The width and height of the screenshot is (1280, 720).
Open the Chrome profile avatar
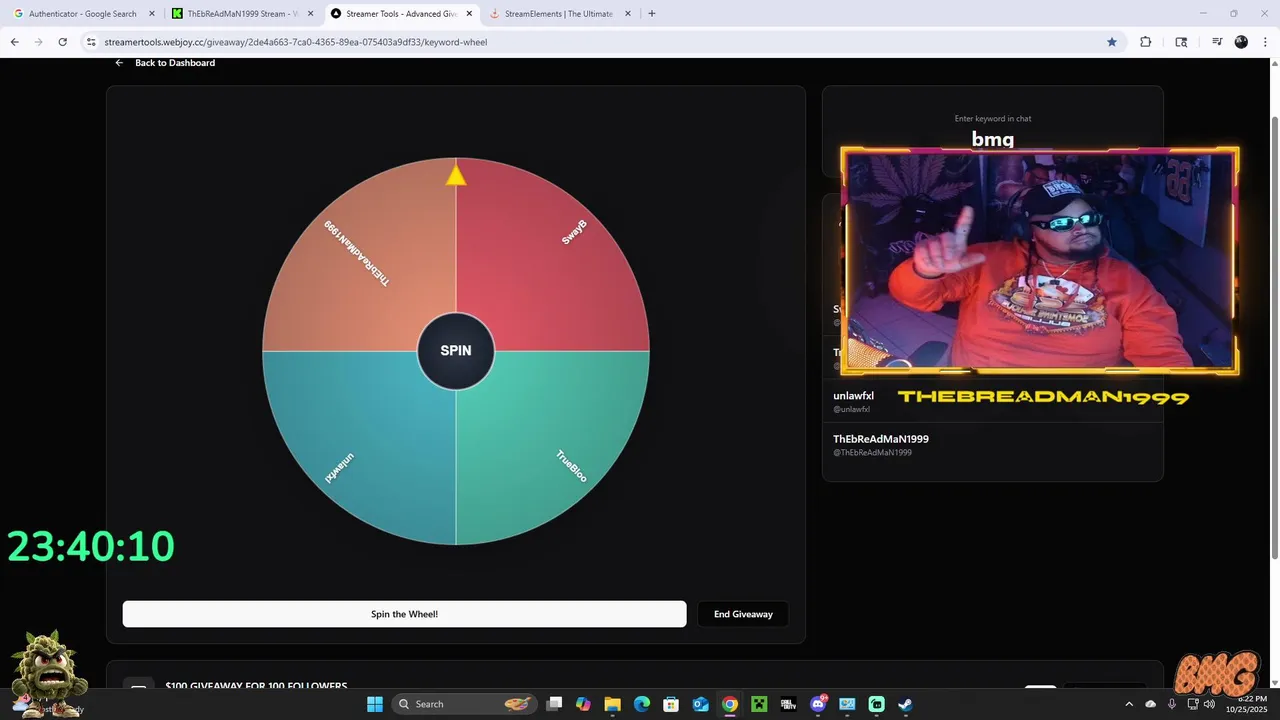click(x=1241, y=42)
